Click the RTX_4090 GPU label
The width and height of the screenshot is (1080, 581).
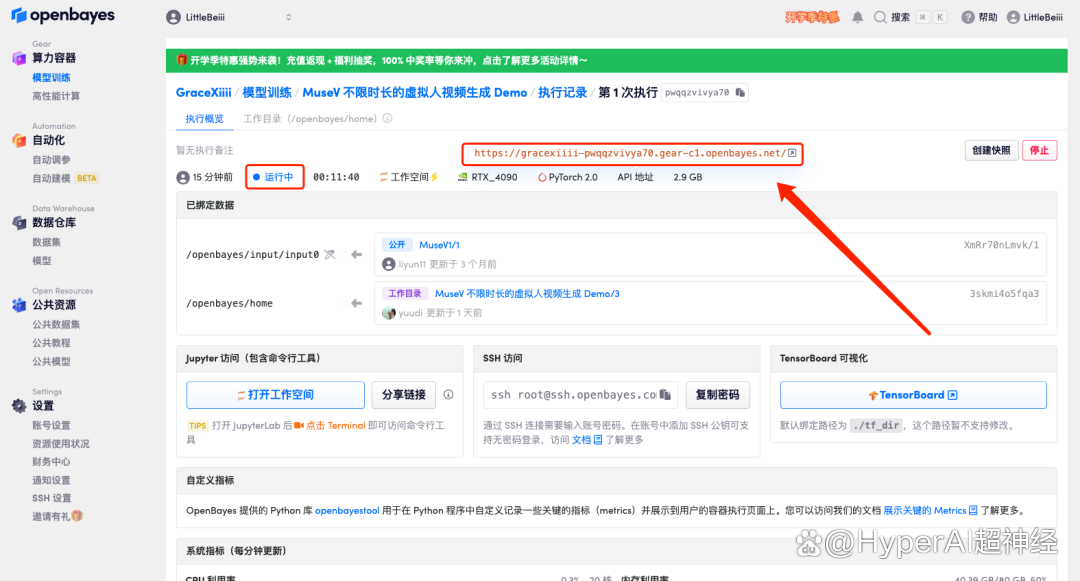coord(488,177)
